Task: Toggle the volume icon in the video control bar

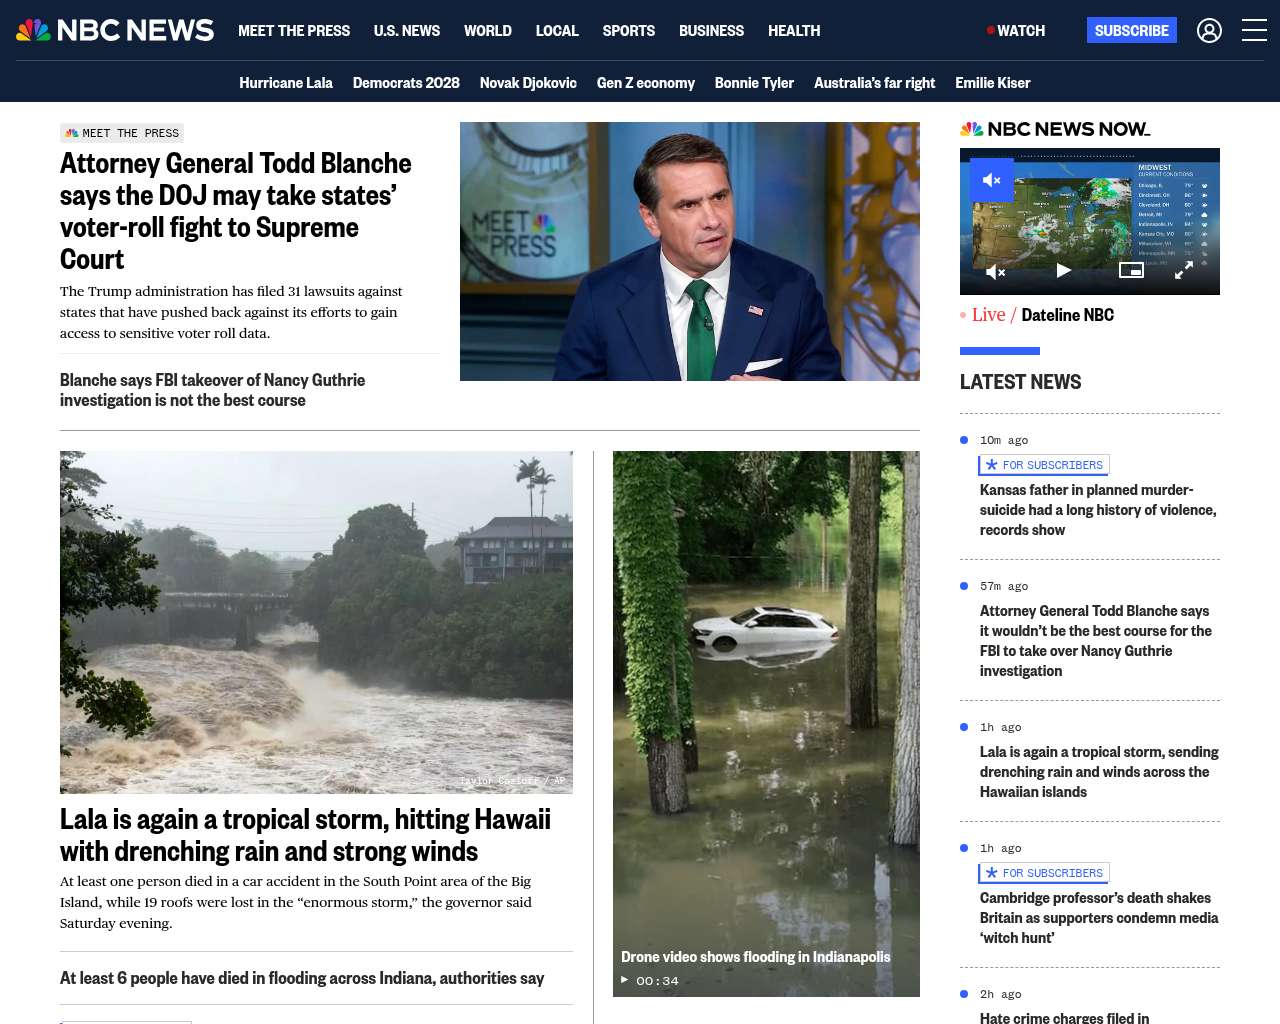Action: [995, 271]
